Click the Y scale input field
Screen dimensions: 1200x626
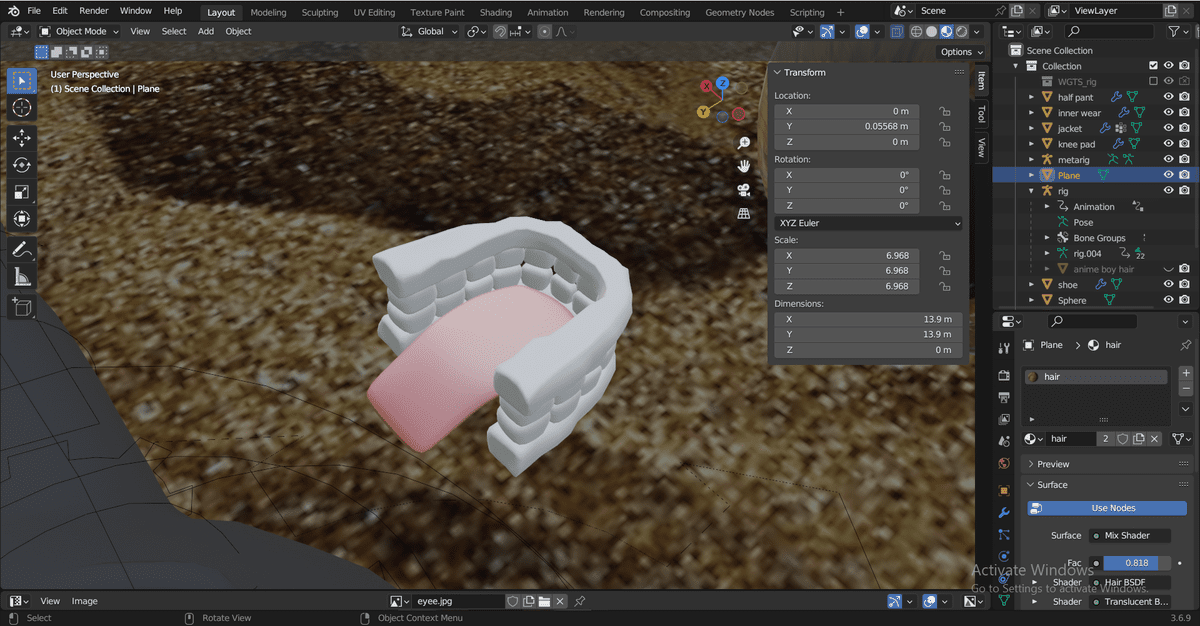click(x=845, y=271)
